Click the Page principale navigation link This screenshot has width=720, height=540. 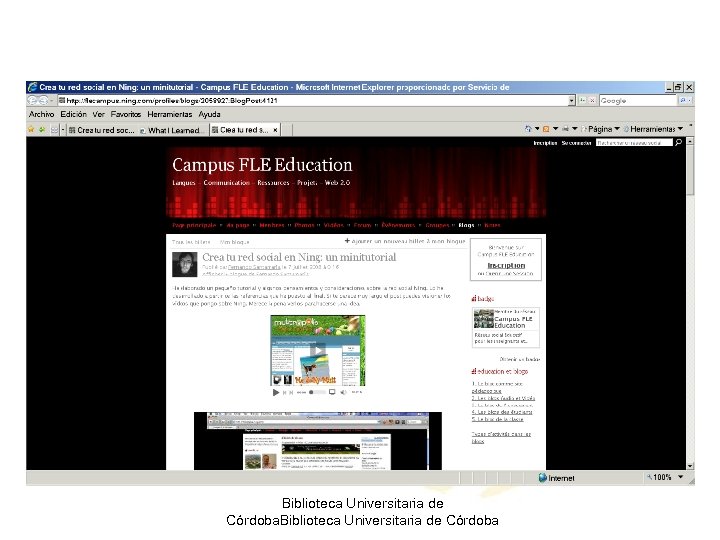(194, 225)
